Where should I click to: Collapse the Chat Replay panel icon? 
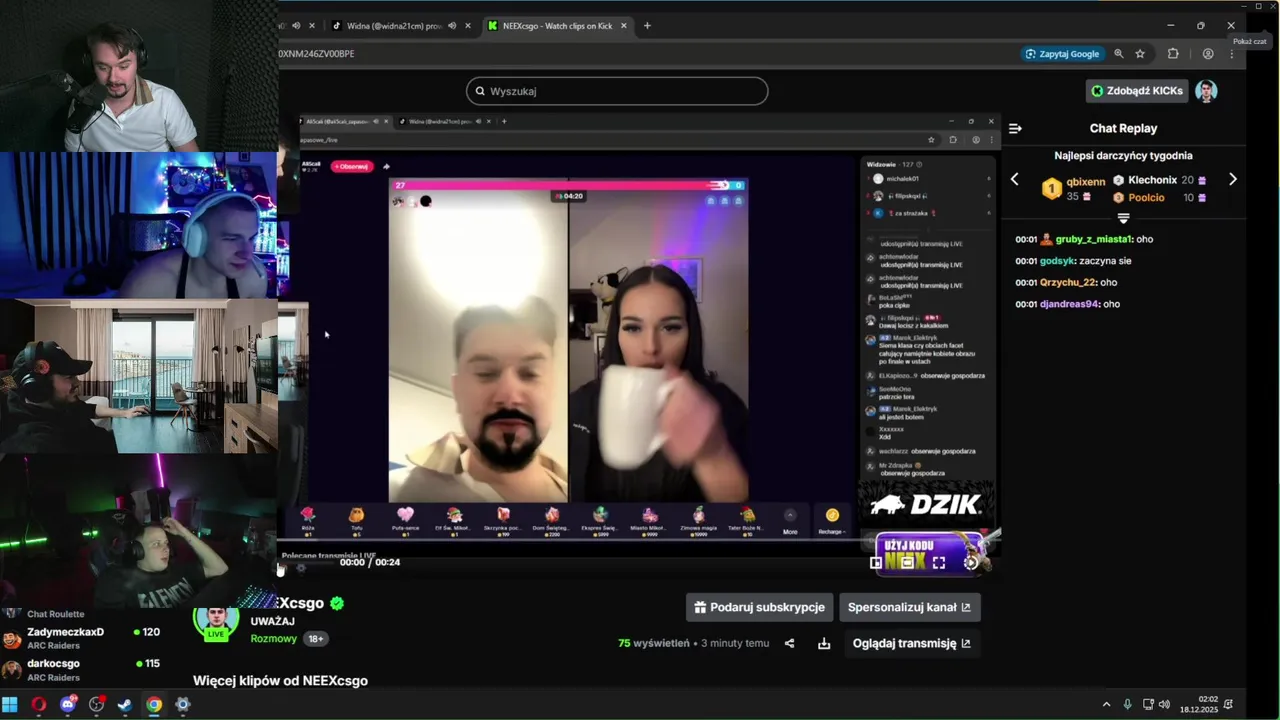pyautogui.click(x=1015, y=128)
